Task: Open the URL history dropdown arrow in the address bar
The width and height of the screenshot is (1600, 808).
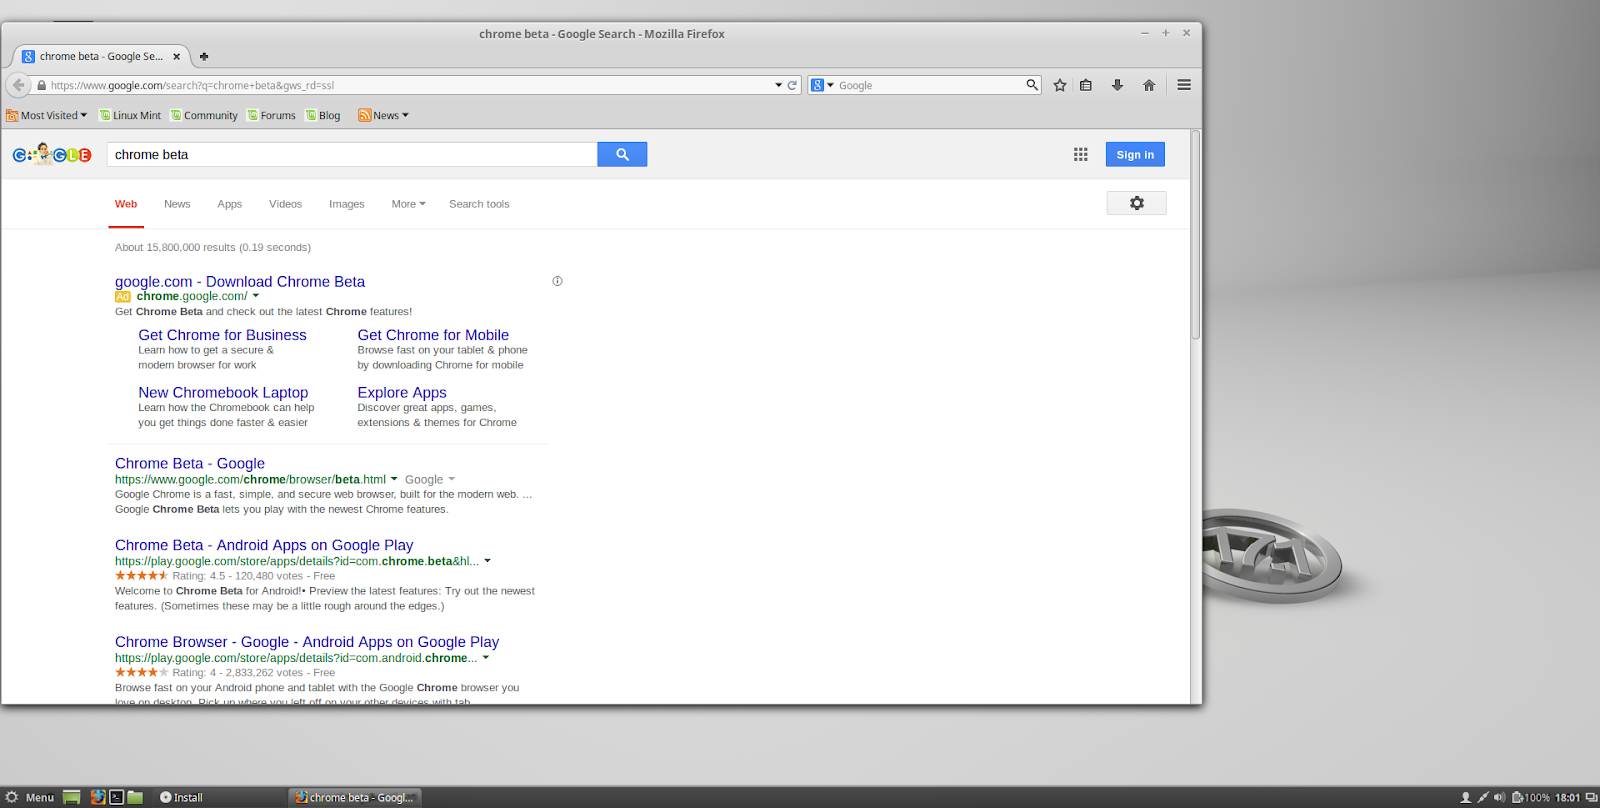Action: (779, 85)
